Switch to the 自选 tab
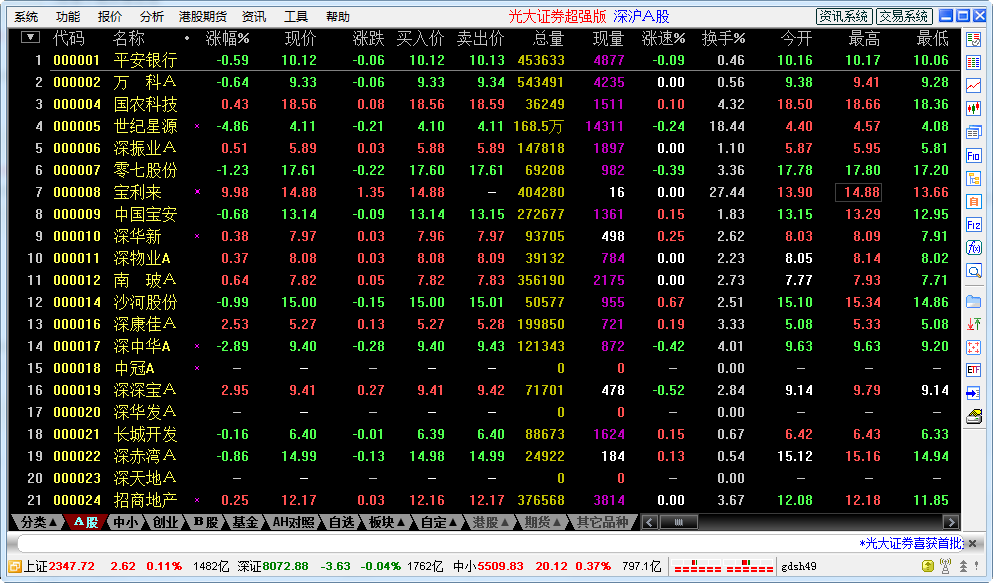 coord(342,522)
